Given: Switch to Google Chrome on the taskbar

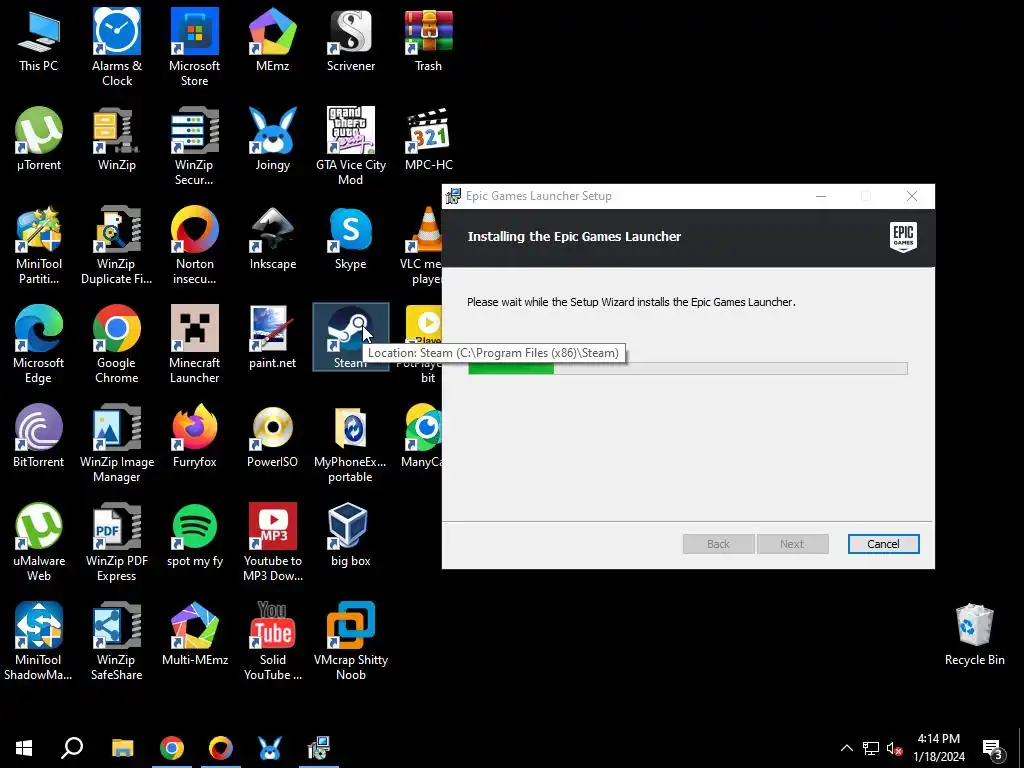Looking at the screenshot, I should (x=172, y=748).
